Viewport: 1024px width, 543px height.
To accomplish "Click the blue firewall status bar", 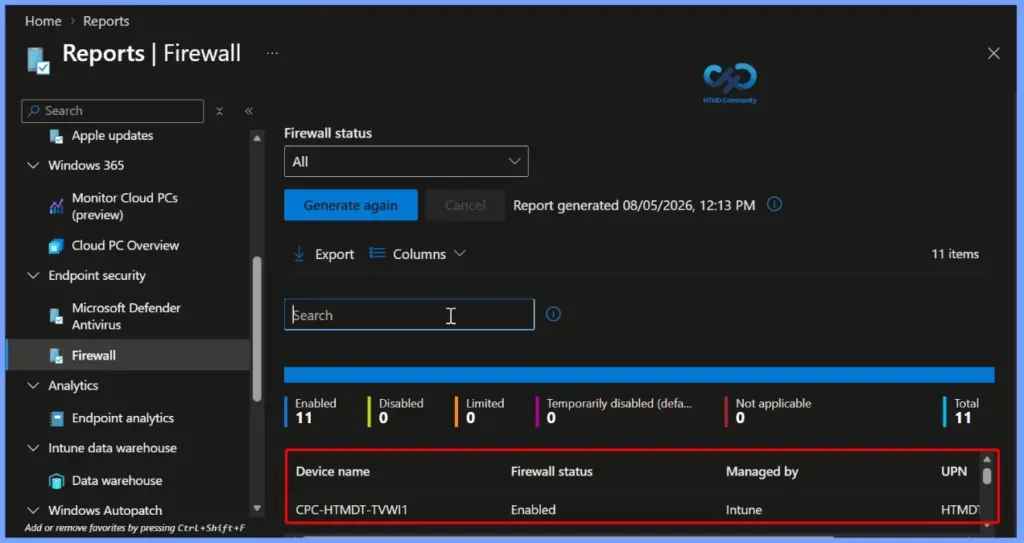I will click(x=639, y=374).
